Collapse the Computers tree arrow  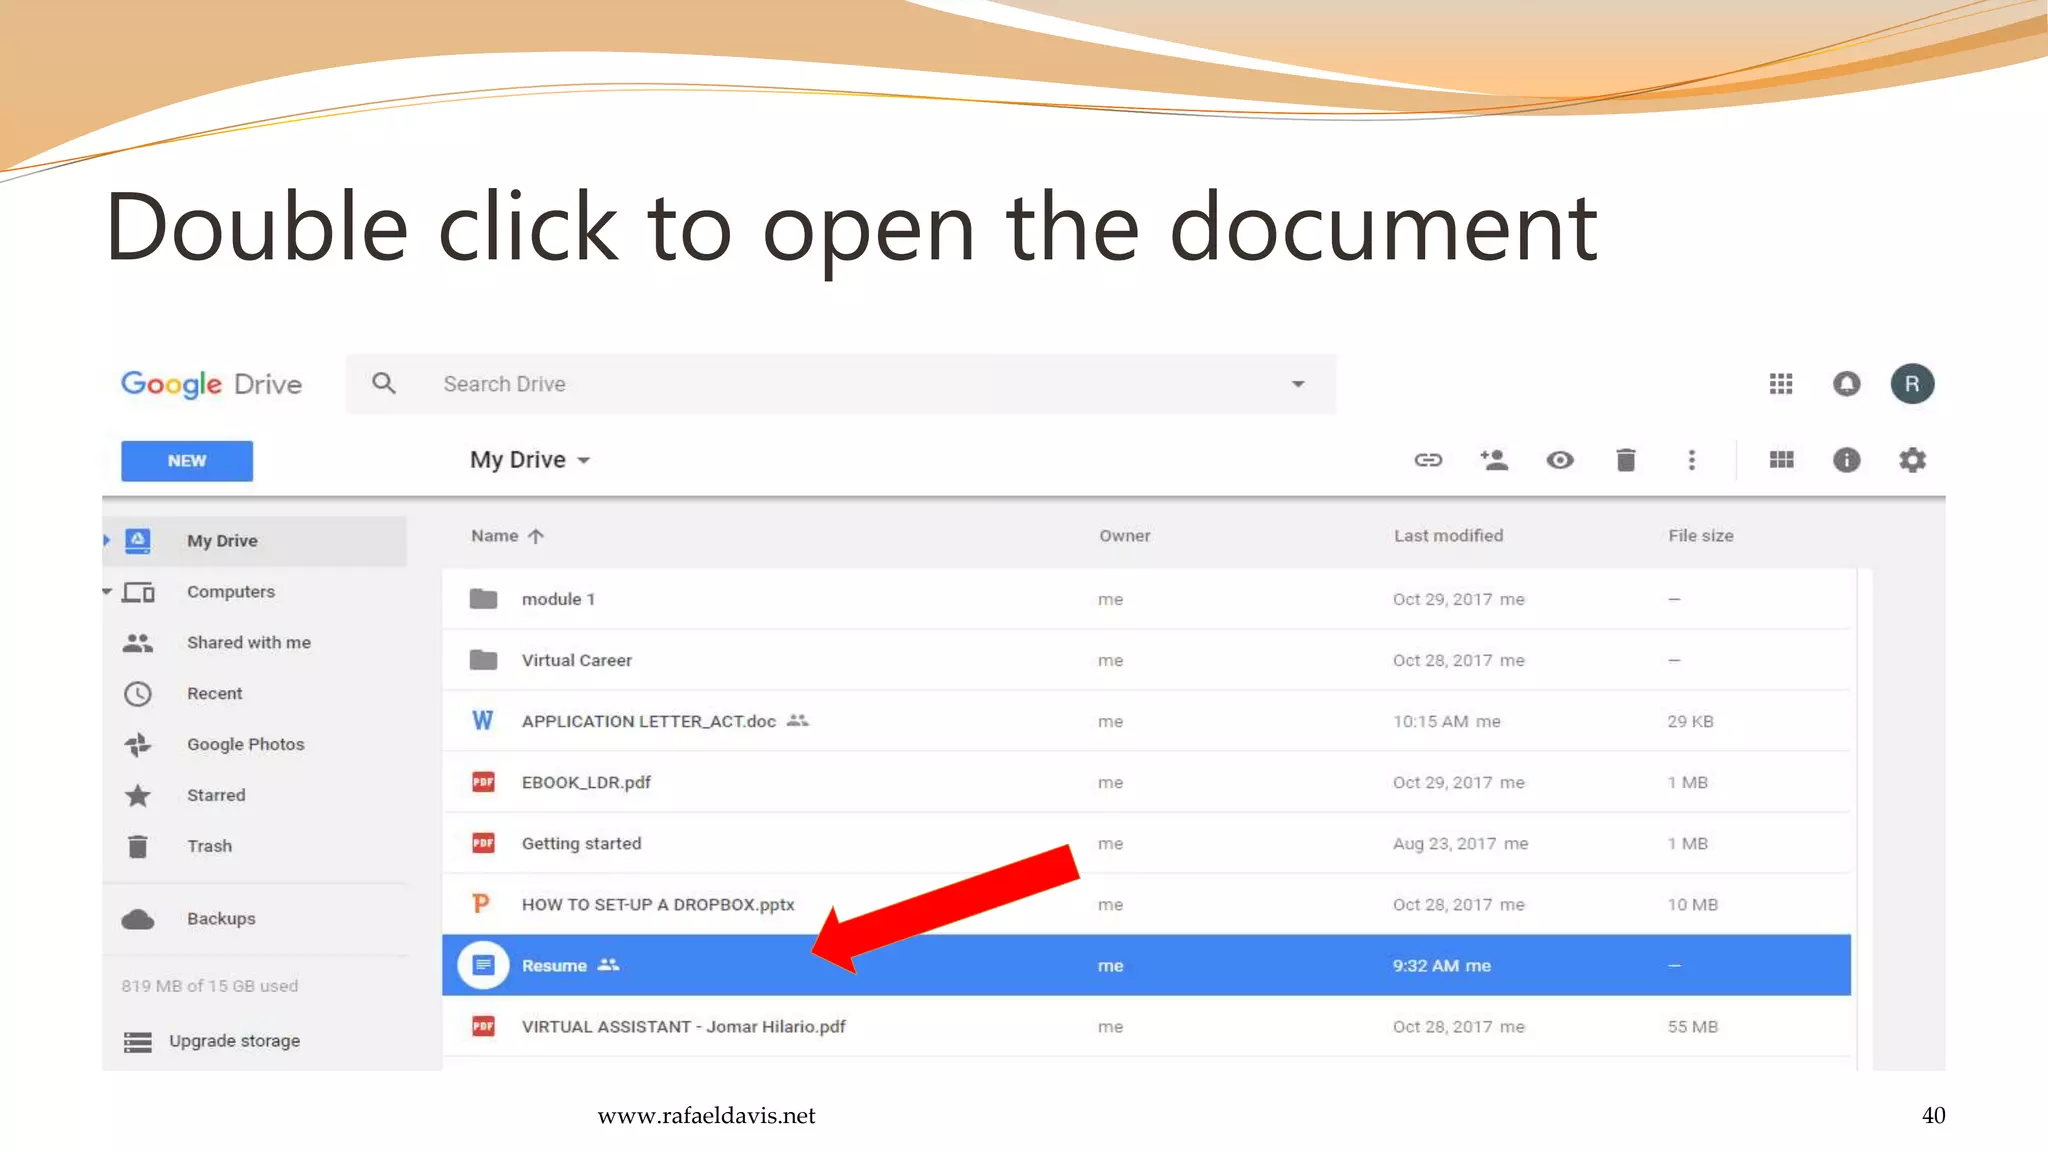point(107,592)
